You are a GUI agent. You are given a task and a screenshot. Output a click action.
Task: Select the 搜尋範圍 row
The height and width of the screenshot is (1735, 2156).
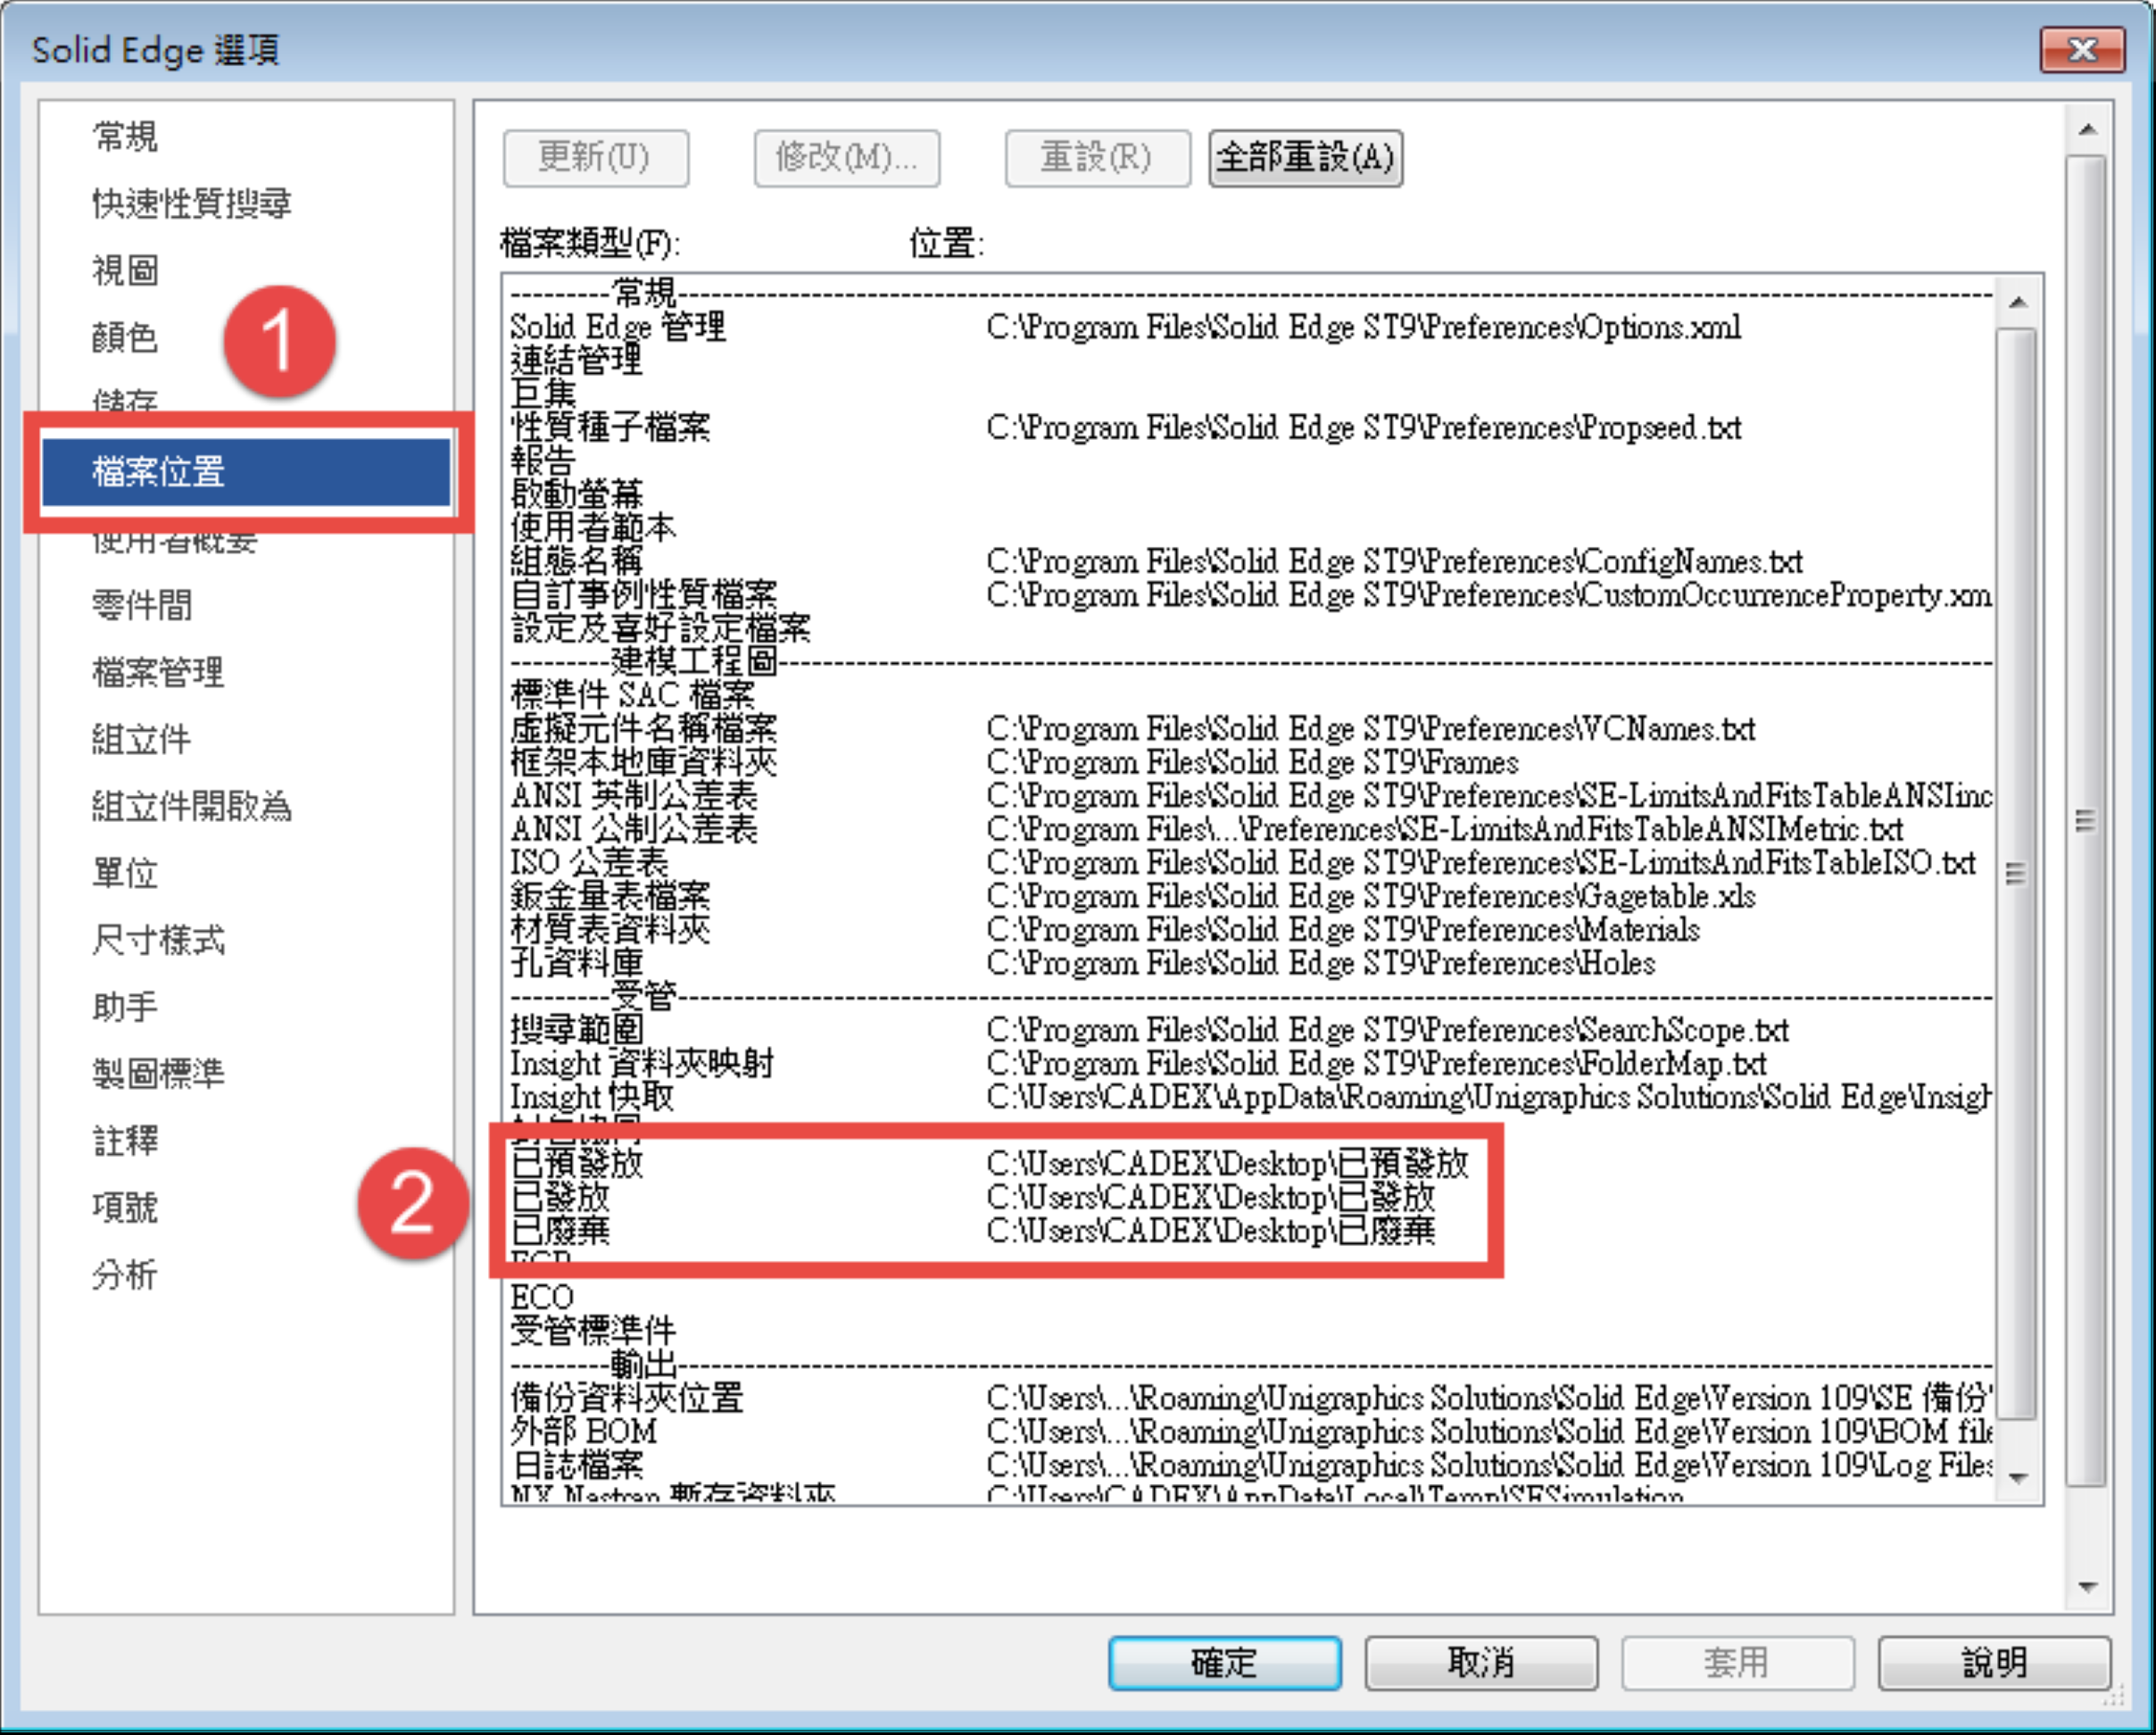coord(1250,1030)
